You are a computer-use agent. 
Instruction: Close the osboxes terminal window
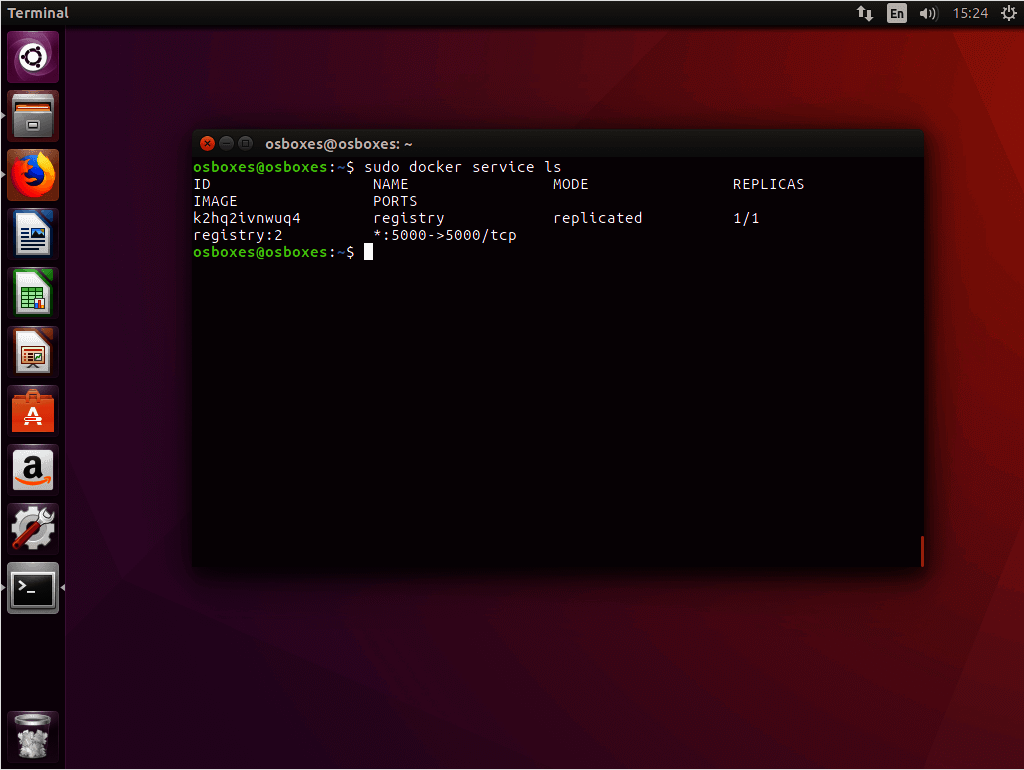207,143
